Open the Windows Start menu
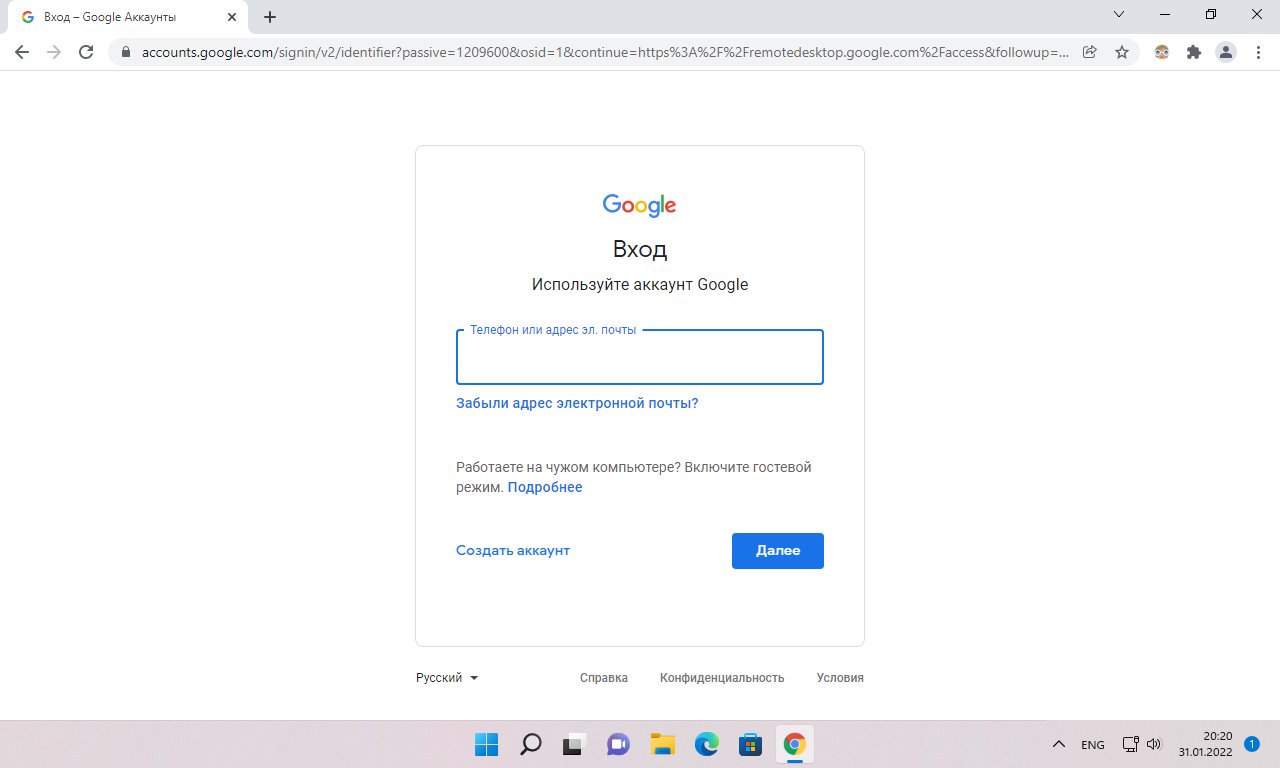The width and height of the screenshot is (1280, 768). (x=486, y=744)
